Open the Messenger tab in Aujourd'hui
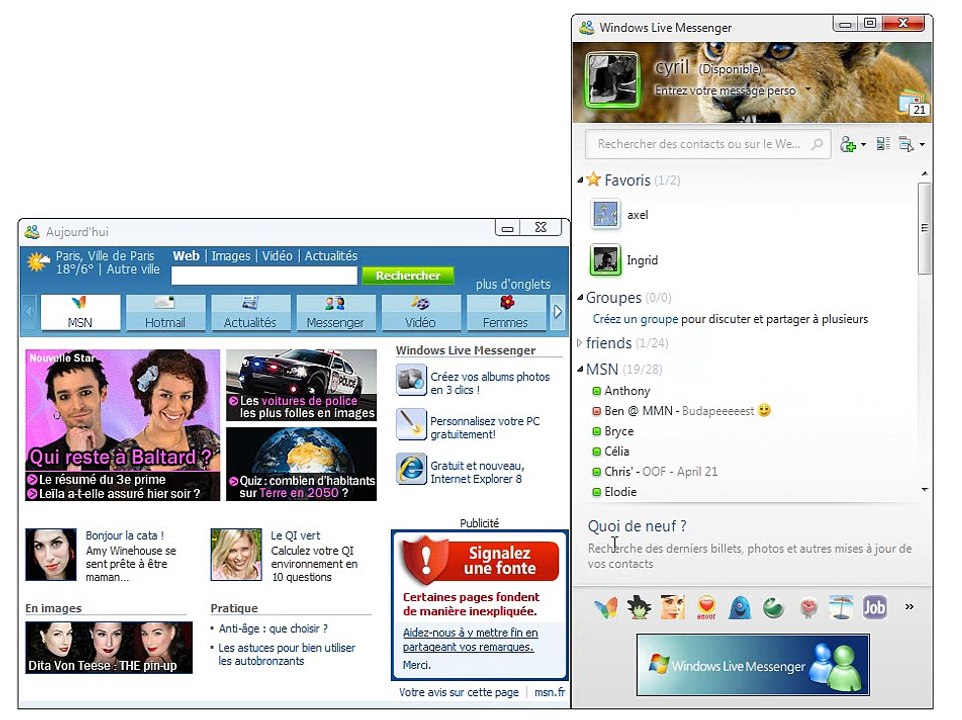Screen dimensions: 962x720 [x=336, y=312]
